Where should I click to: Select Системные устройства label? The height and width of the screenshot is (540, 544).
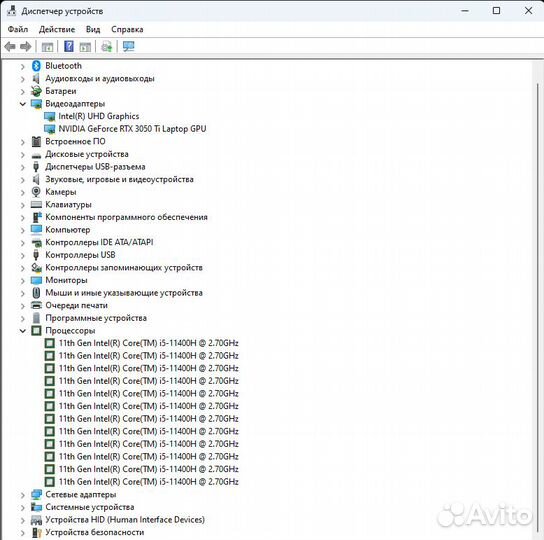(90, 507)
